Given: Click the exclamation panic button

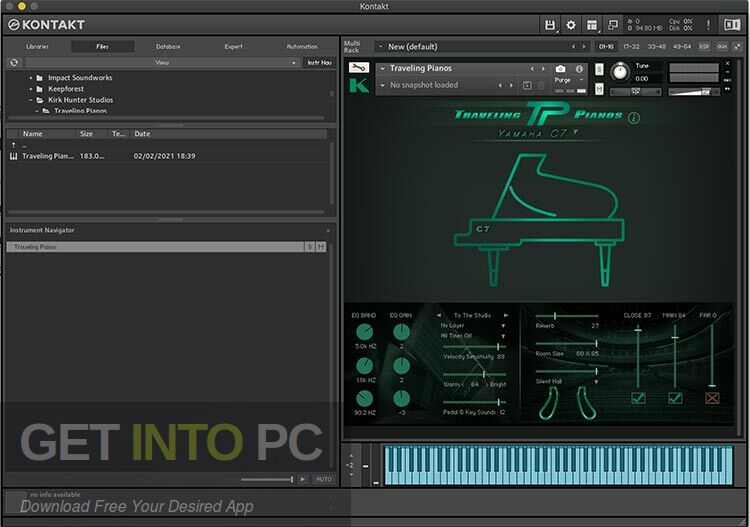Looking at the screenshot, I should pyautogui.click(x=708, y=25).
